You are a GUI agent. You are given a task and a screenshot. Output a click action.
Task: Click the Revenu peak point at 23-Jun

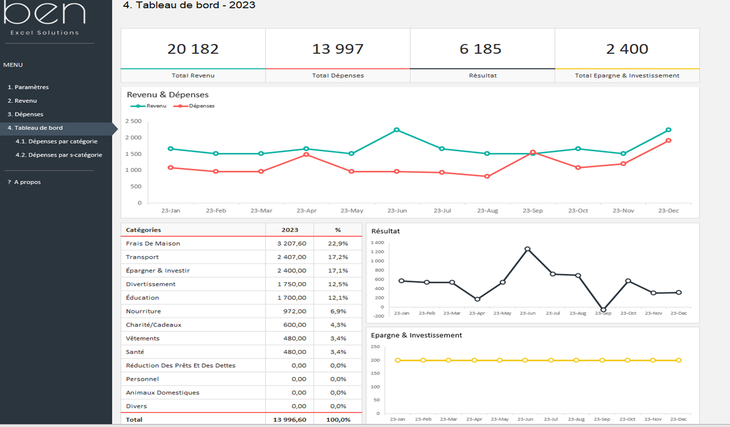[x=396, y=130]
